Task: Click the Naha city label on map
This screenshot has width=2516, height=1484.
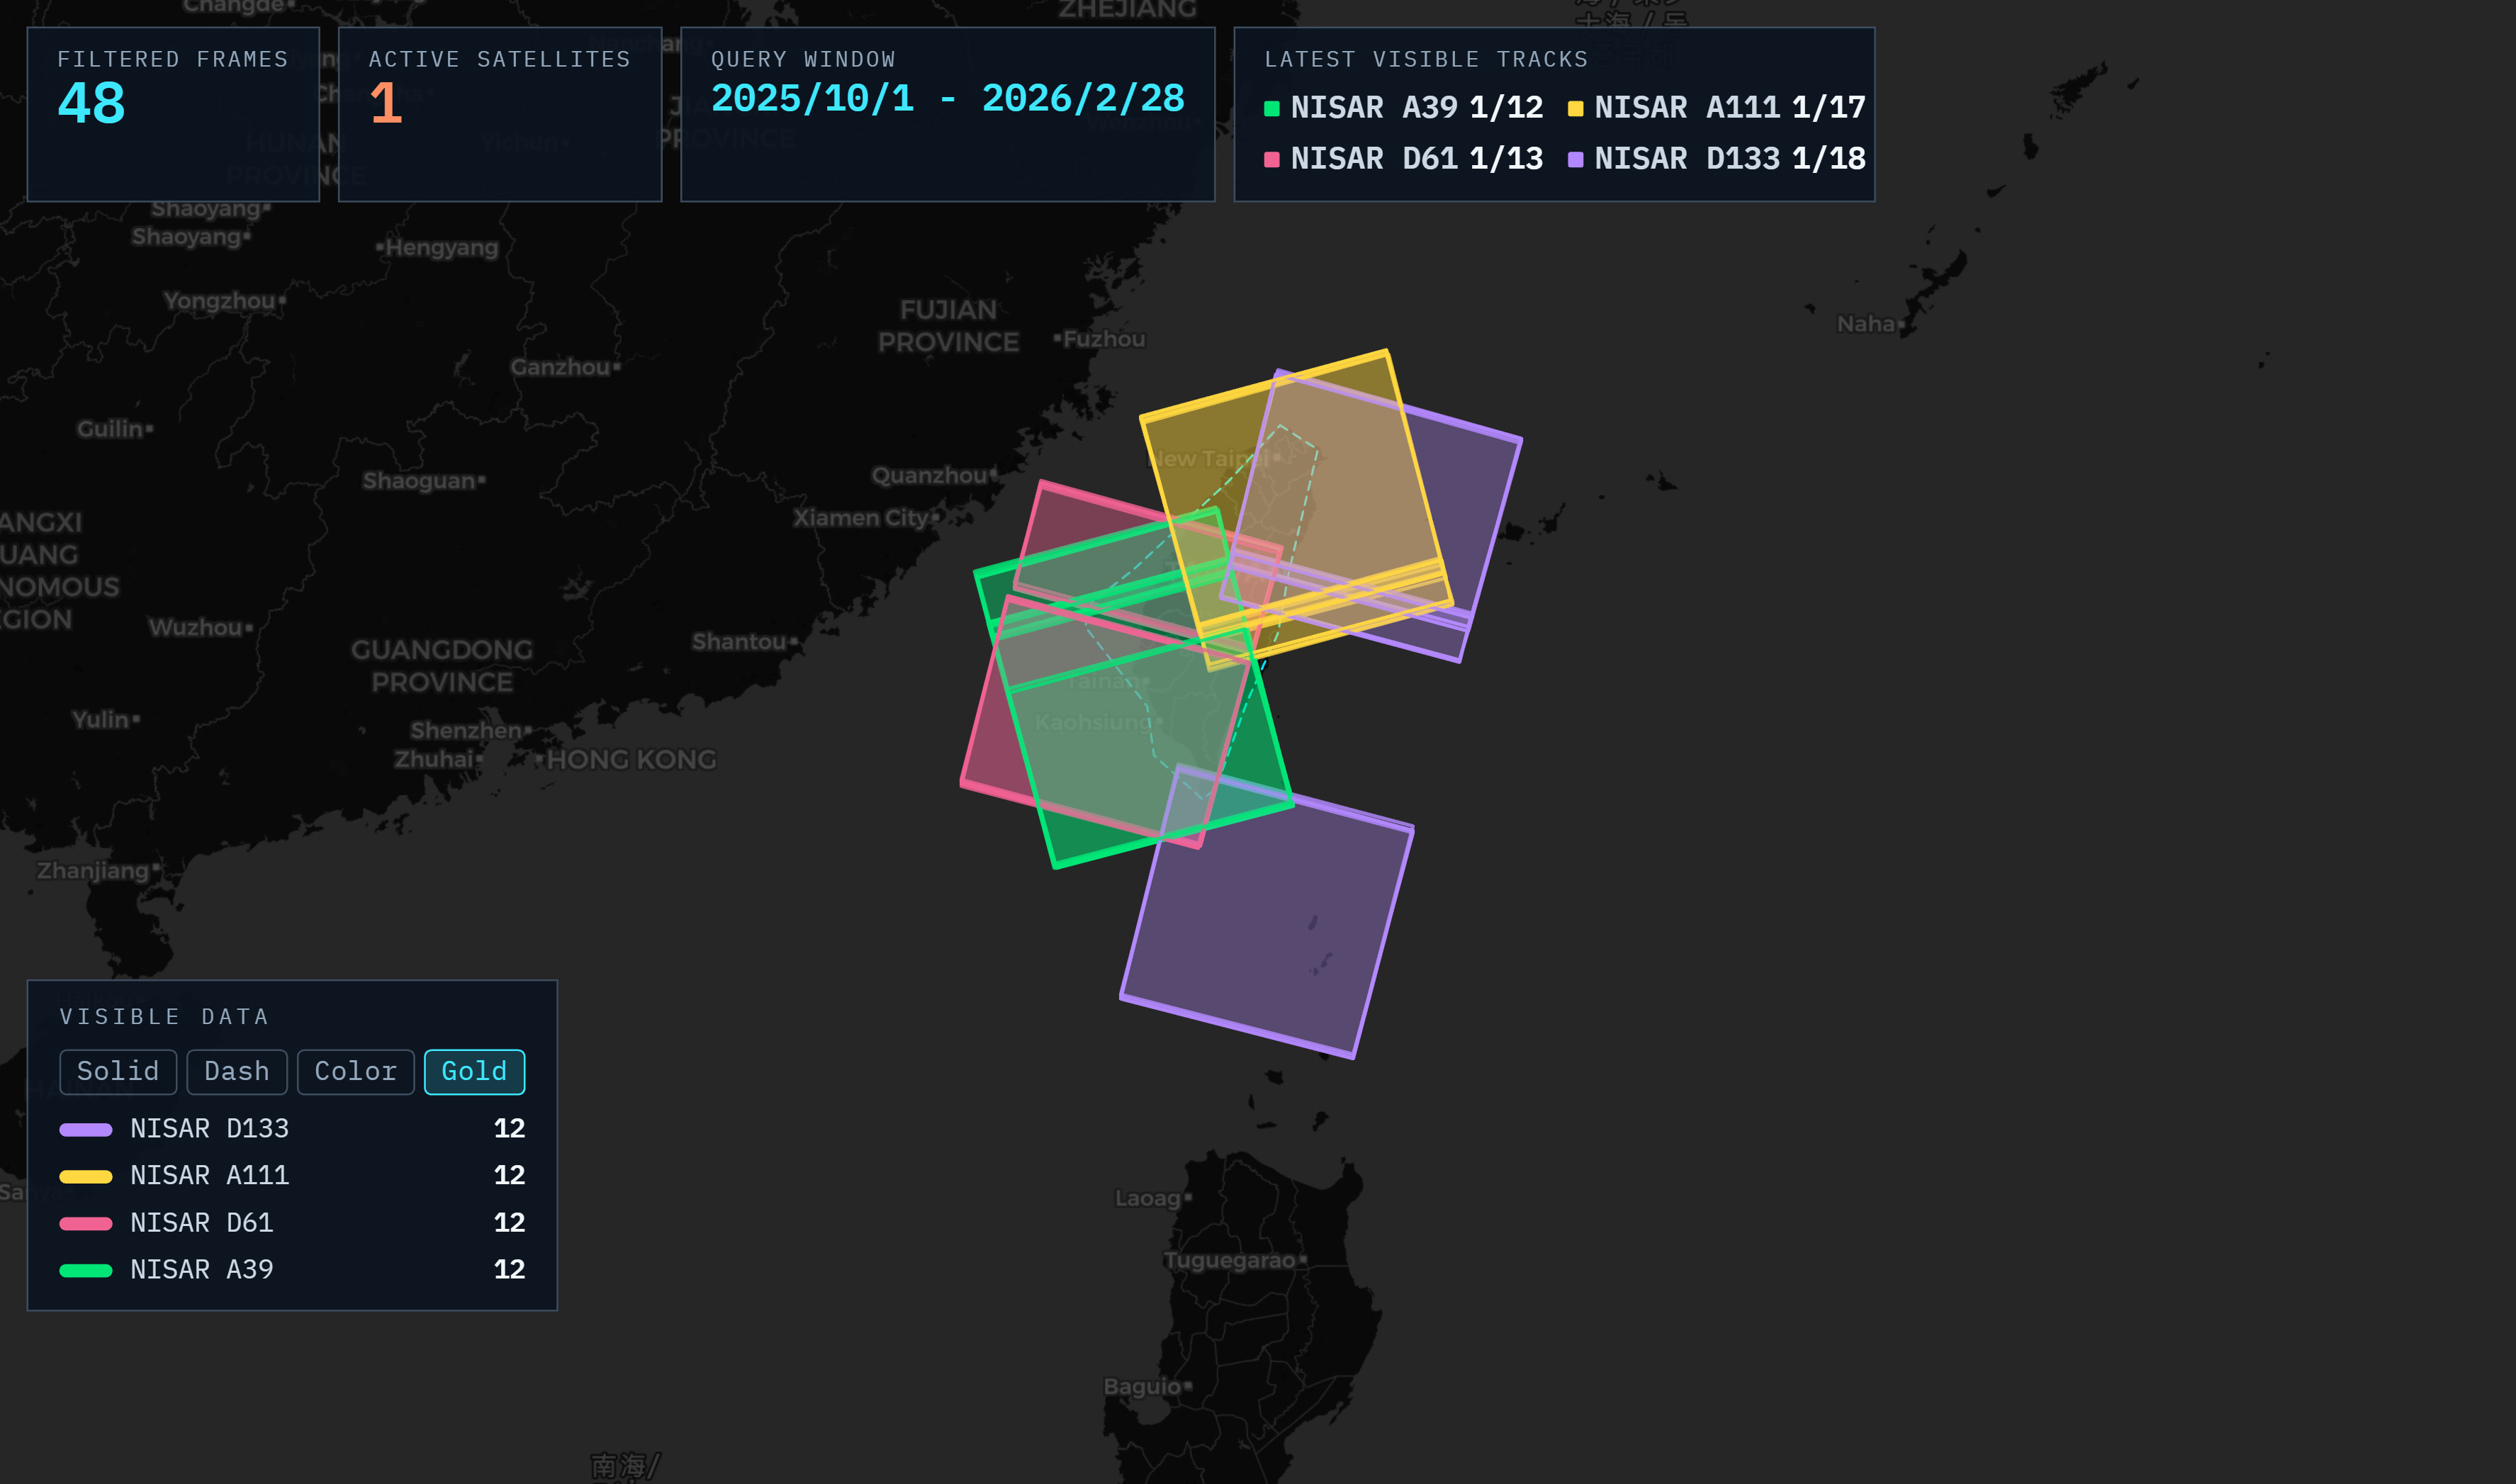Action: pos(1866,324)
